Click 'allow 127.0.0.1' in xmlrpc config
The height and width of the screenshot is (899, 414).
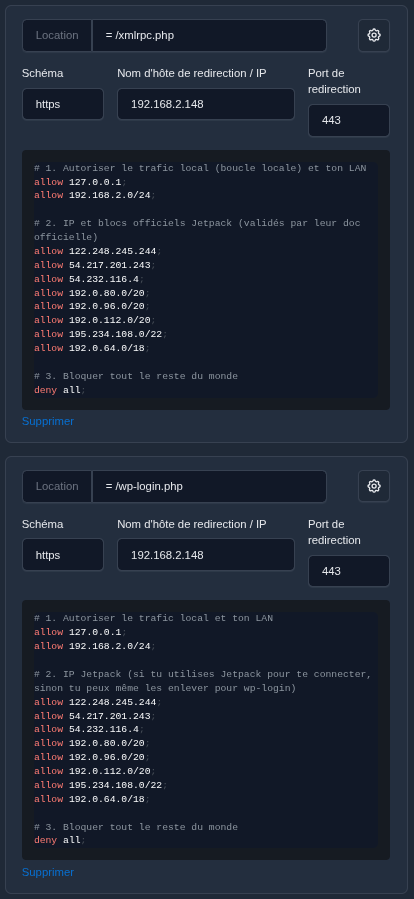tap(80, 182)
